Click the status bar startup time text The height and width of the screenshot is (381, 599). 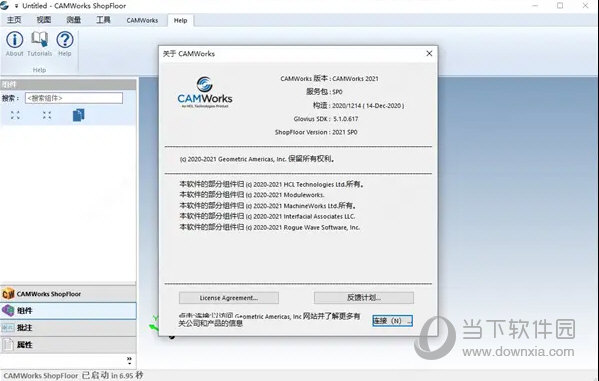pyautogui.click(x=73, y=376)
